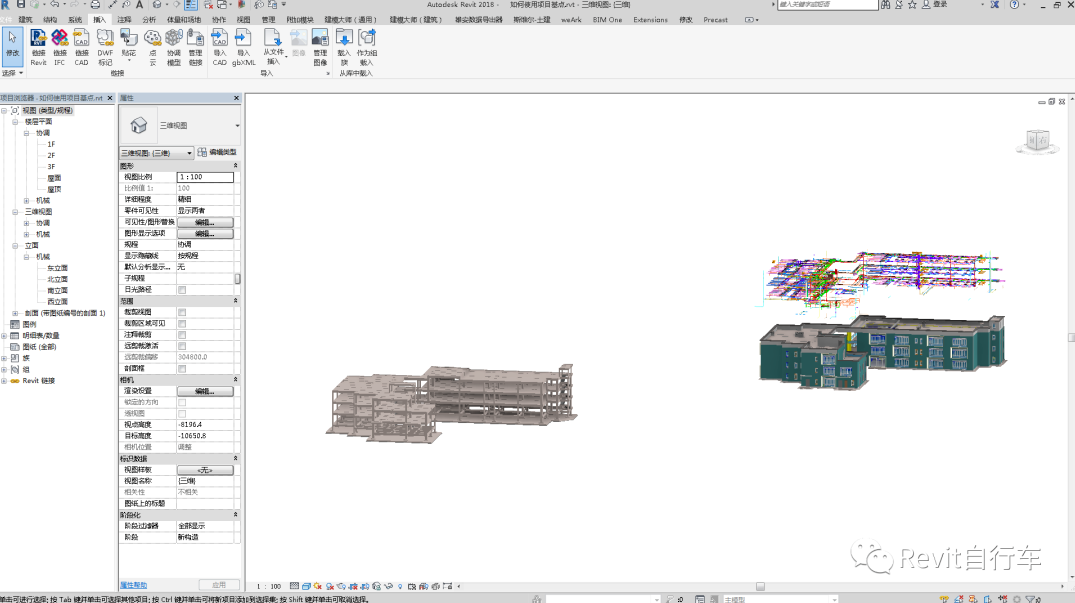The height and width of the screenshot is (603, 1075).
Task: Toggle the 剖面框 checkbox
Action: [182, 368]
